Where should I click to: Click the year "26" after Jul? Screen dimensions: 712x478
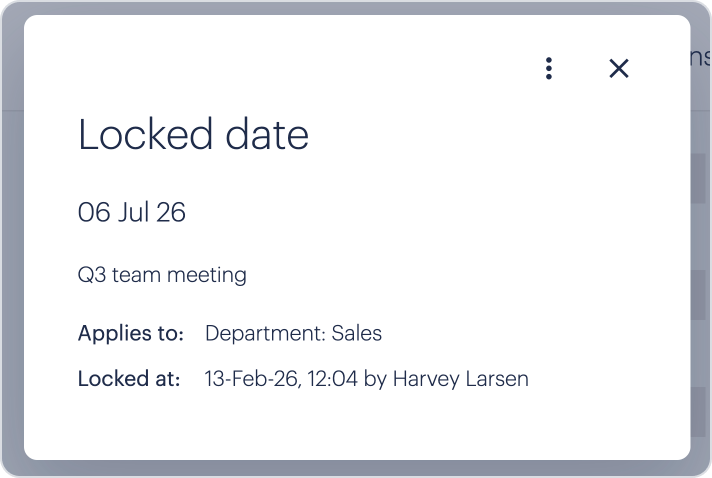point(171,213)
